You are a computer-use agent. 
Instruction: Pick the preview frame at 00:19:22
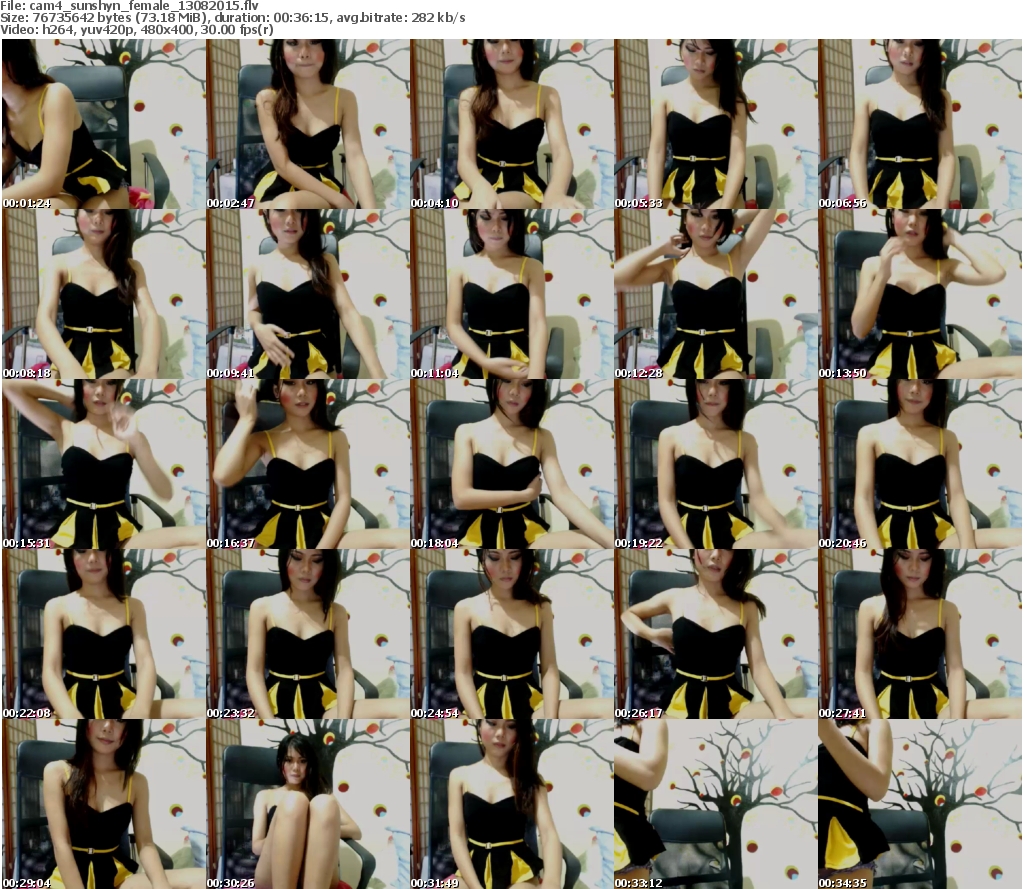(x=716, y=464)
